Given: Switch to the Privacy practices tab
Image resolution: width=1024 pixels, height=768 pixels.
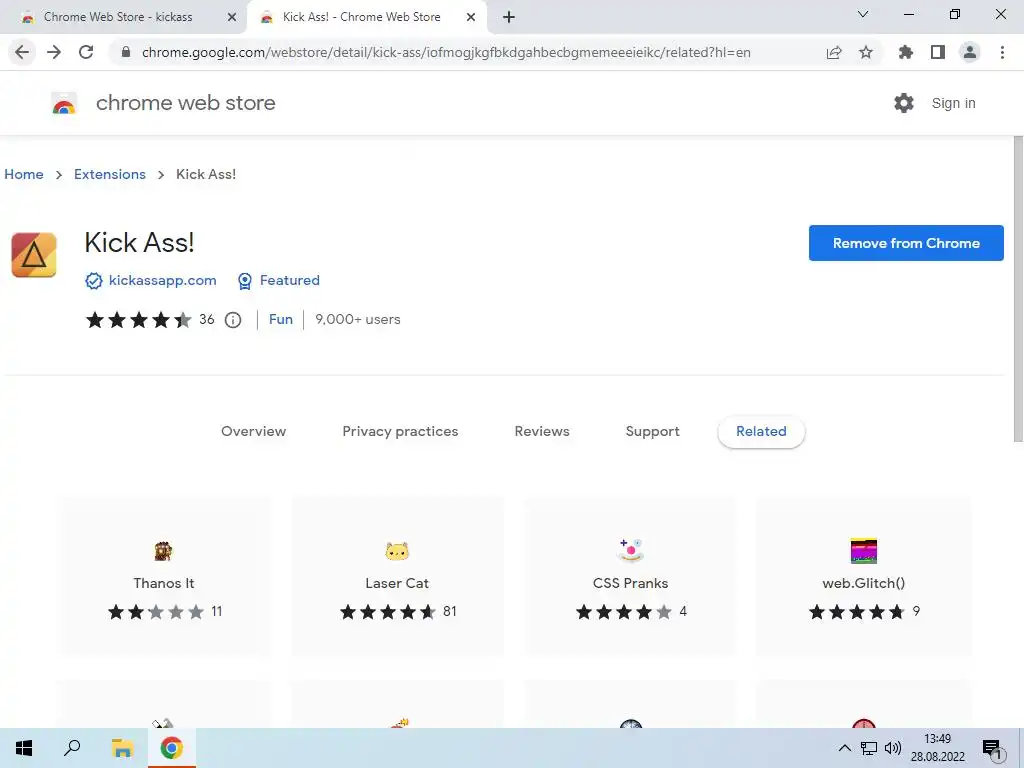Looking at the screenshot, I should pyautogui.click(x=400, y=432).
